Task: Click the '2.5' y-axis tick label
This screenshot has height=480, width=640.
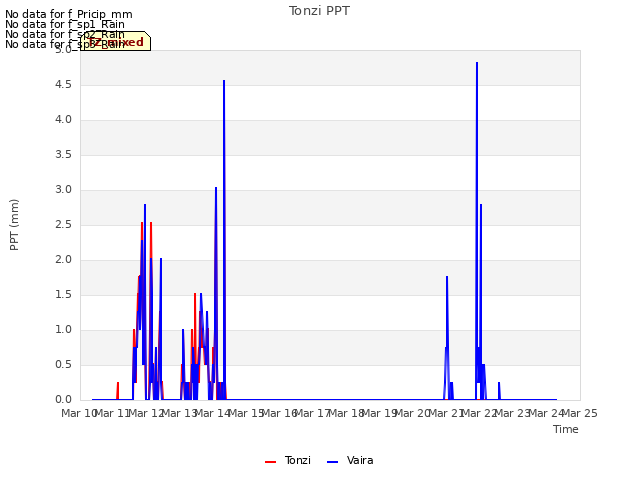Action: (63, 224)
